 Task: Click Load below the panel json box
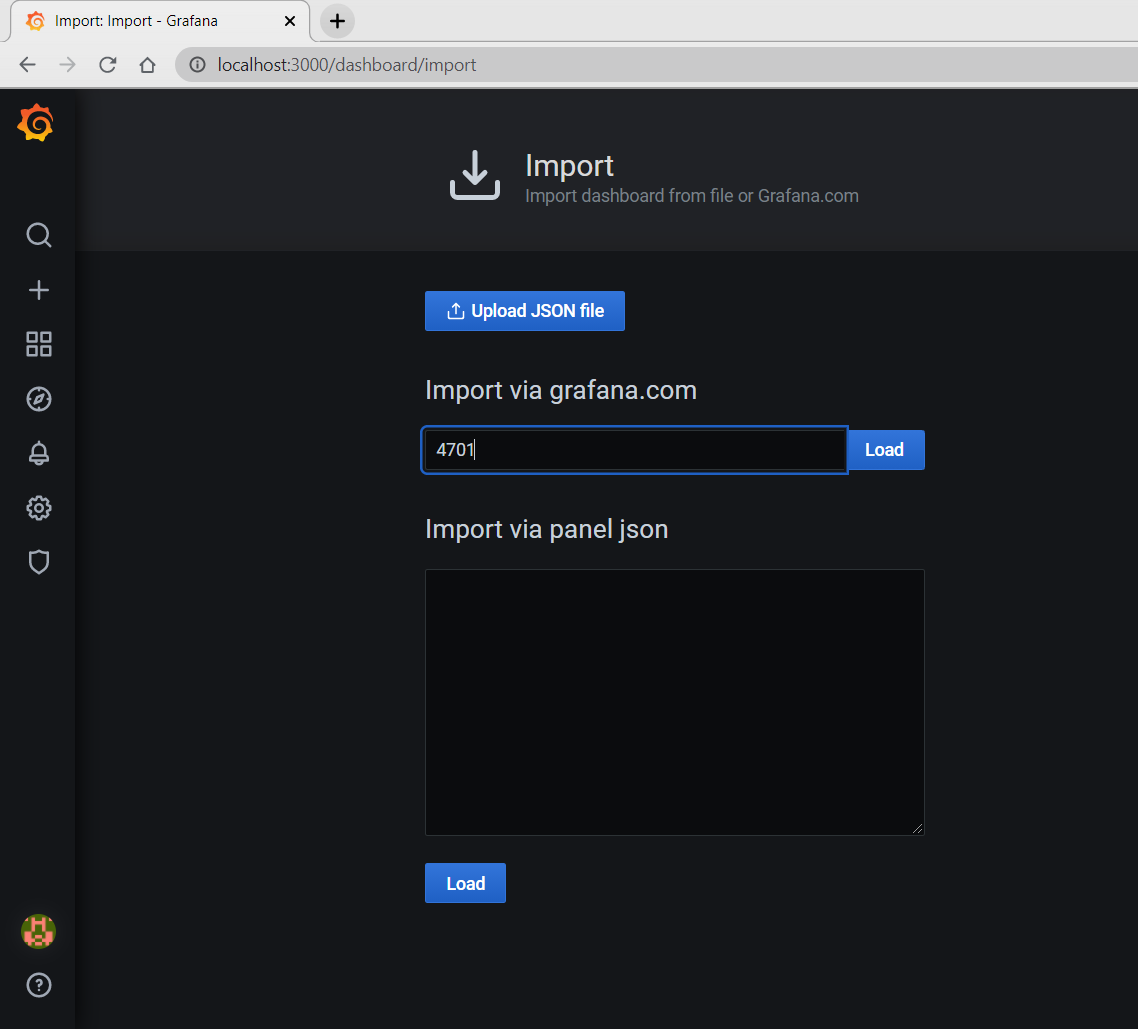(x=465, y=883)
